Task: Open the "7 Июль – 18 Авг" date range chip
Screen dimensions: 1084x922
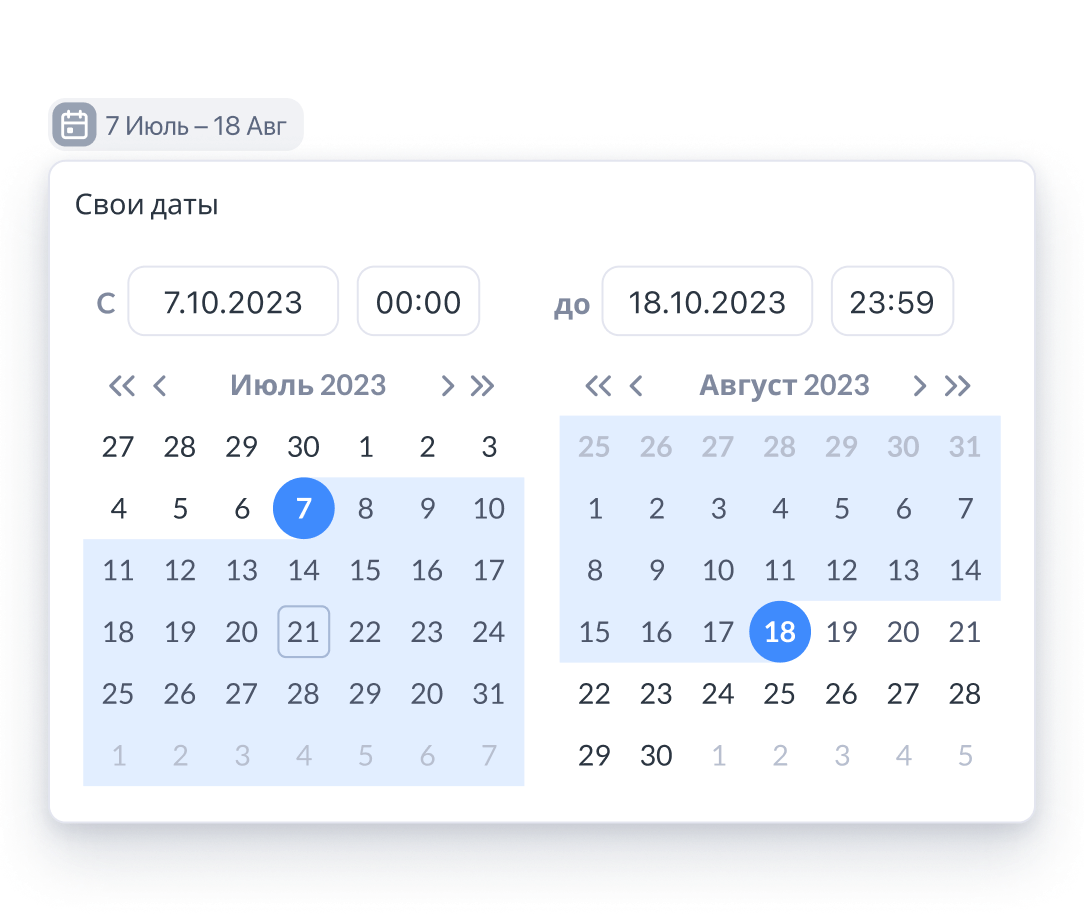Action: [196, 126]
